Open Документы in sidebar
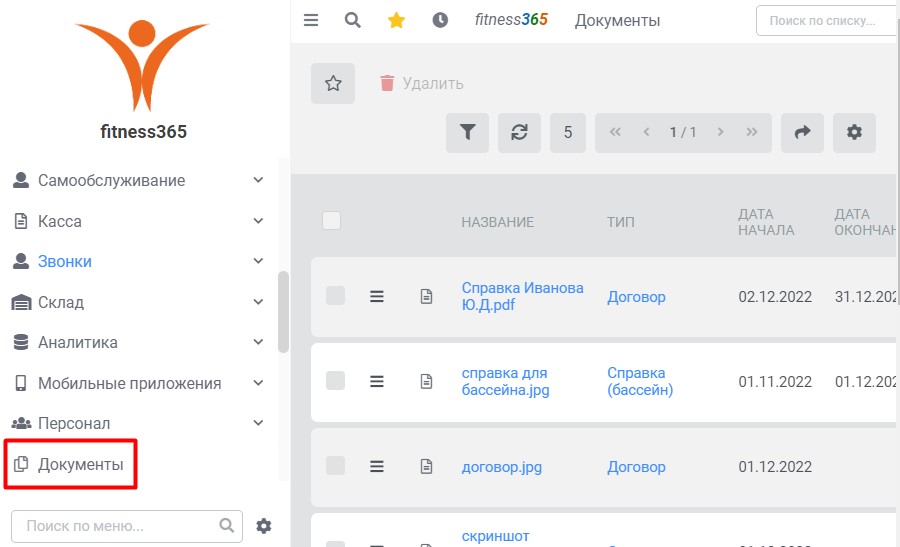Screen dimensions: 900x547 tap(80, 464)
